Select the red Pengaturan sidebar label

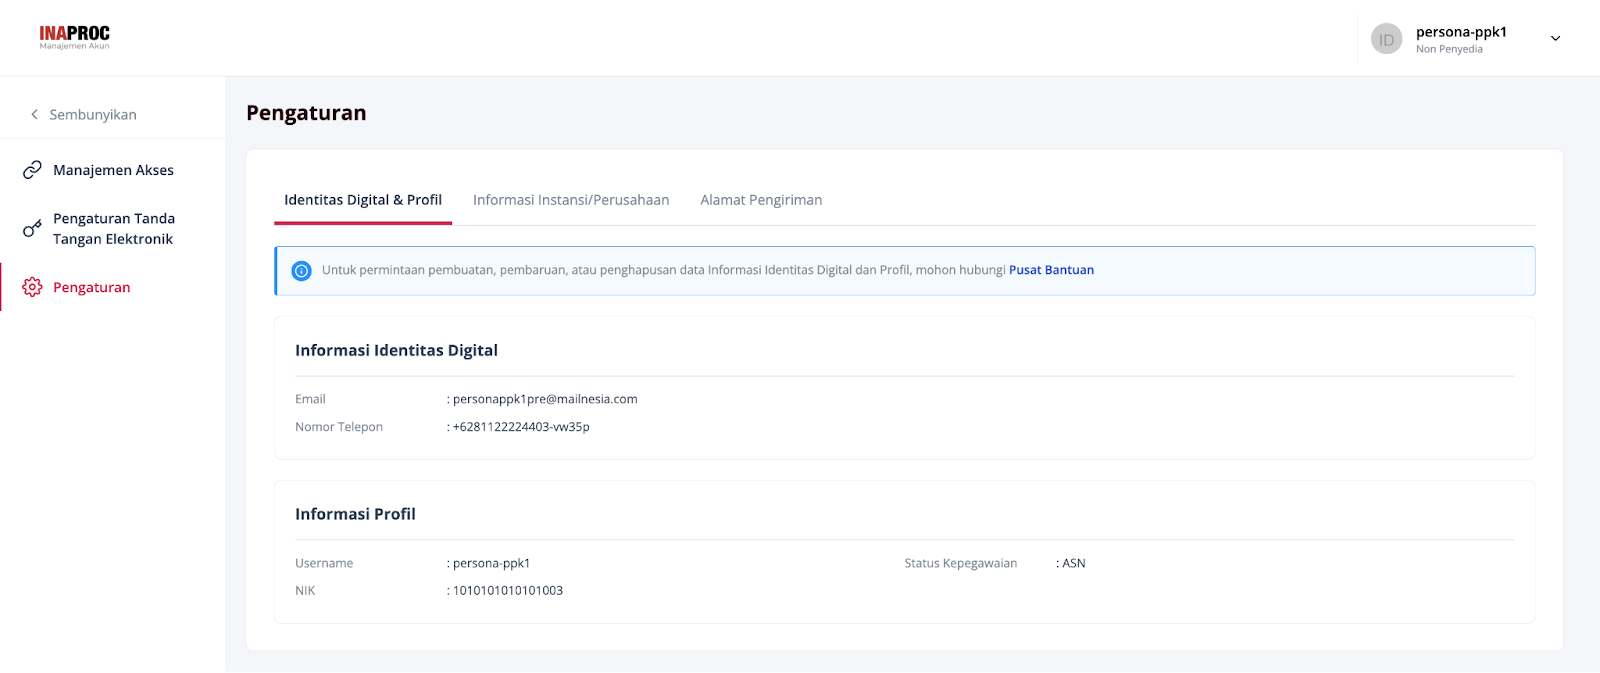(91, 287)
